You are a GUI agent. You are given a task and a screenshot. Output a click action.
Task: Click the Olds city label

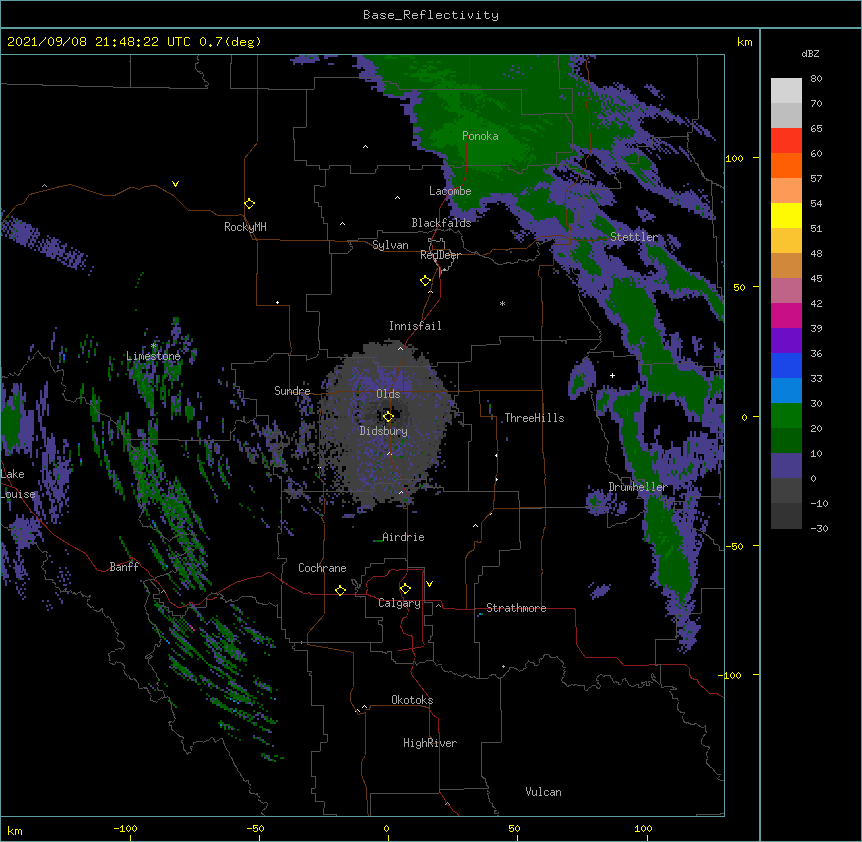(388, 394)
